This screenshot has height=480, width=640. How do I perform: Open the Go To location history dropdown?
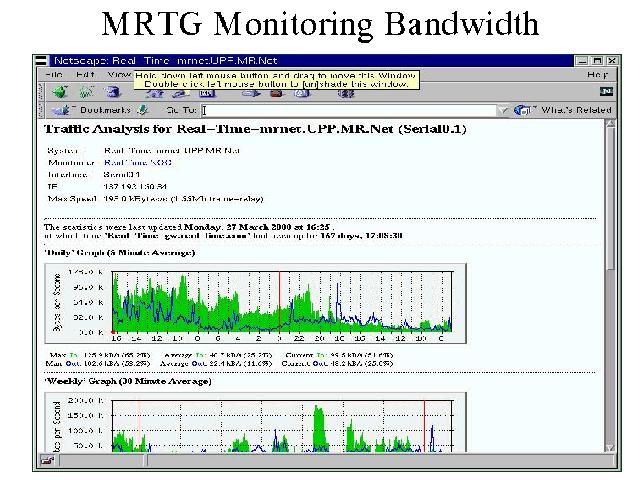click(x=503, y=110)
